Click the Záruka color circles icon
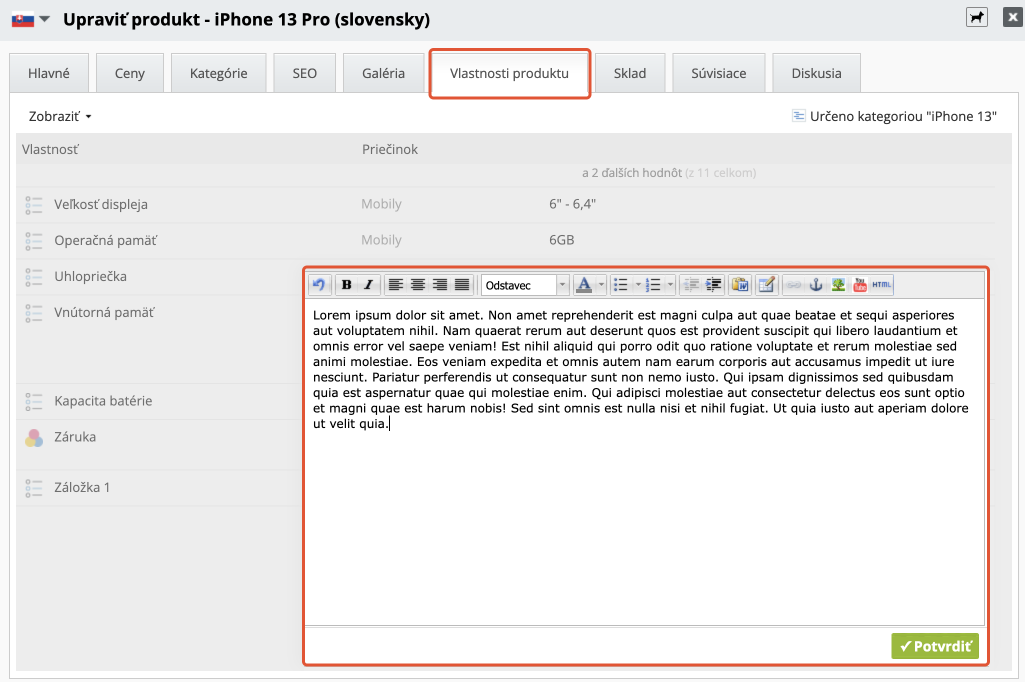The height and width of the screenshot is (682, 1025). (x=34, y=437)
